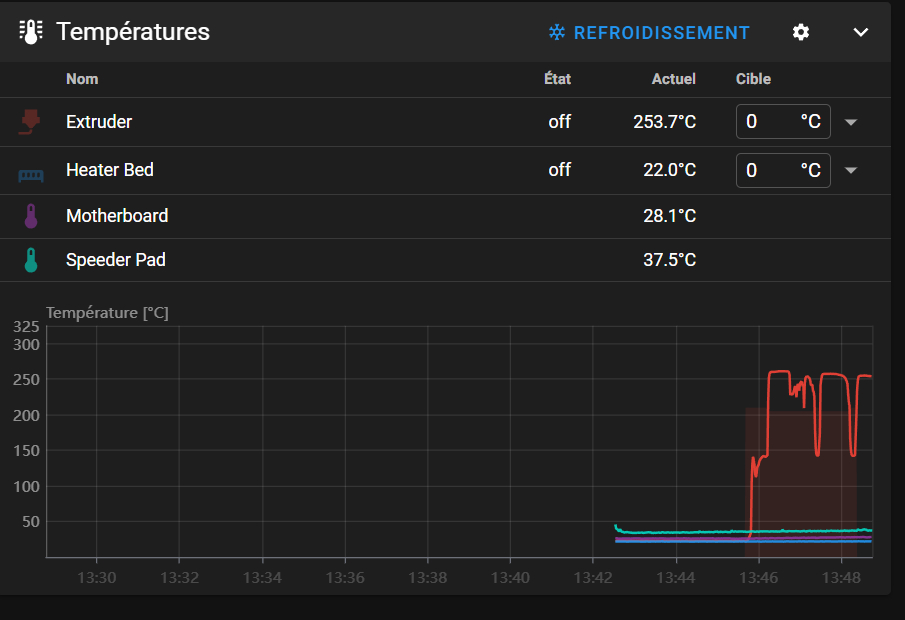Screen dimensions: 905x620
Task: Open temperature panel settings gear
Action: click(x=801, y=32)
